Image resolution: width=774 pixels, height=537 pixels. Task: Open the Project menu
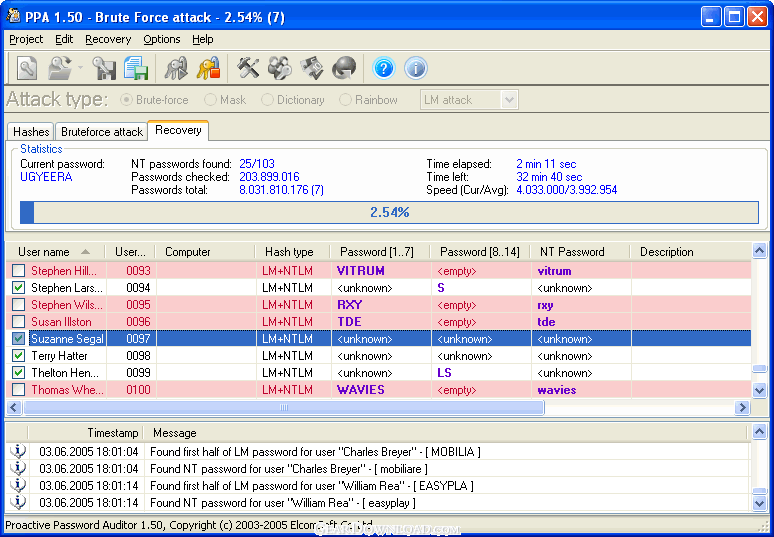click(26, 39)
